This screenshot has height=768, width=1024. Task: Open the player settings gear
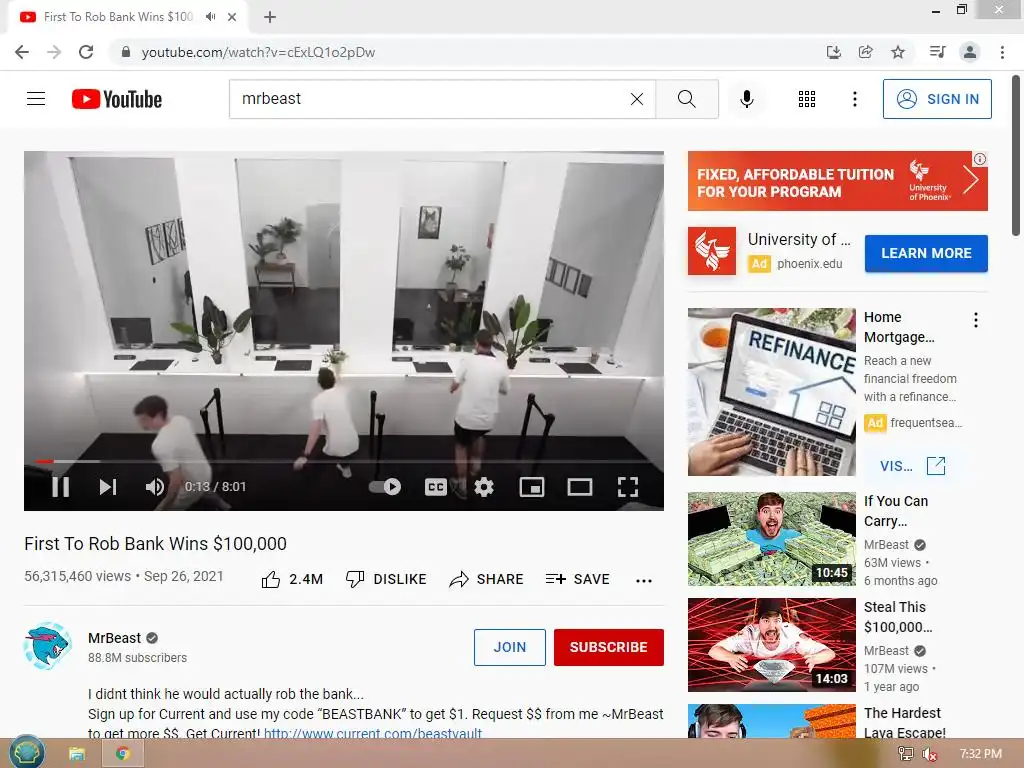click(x=484, y=487)
